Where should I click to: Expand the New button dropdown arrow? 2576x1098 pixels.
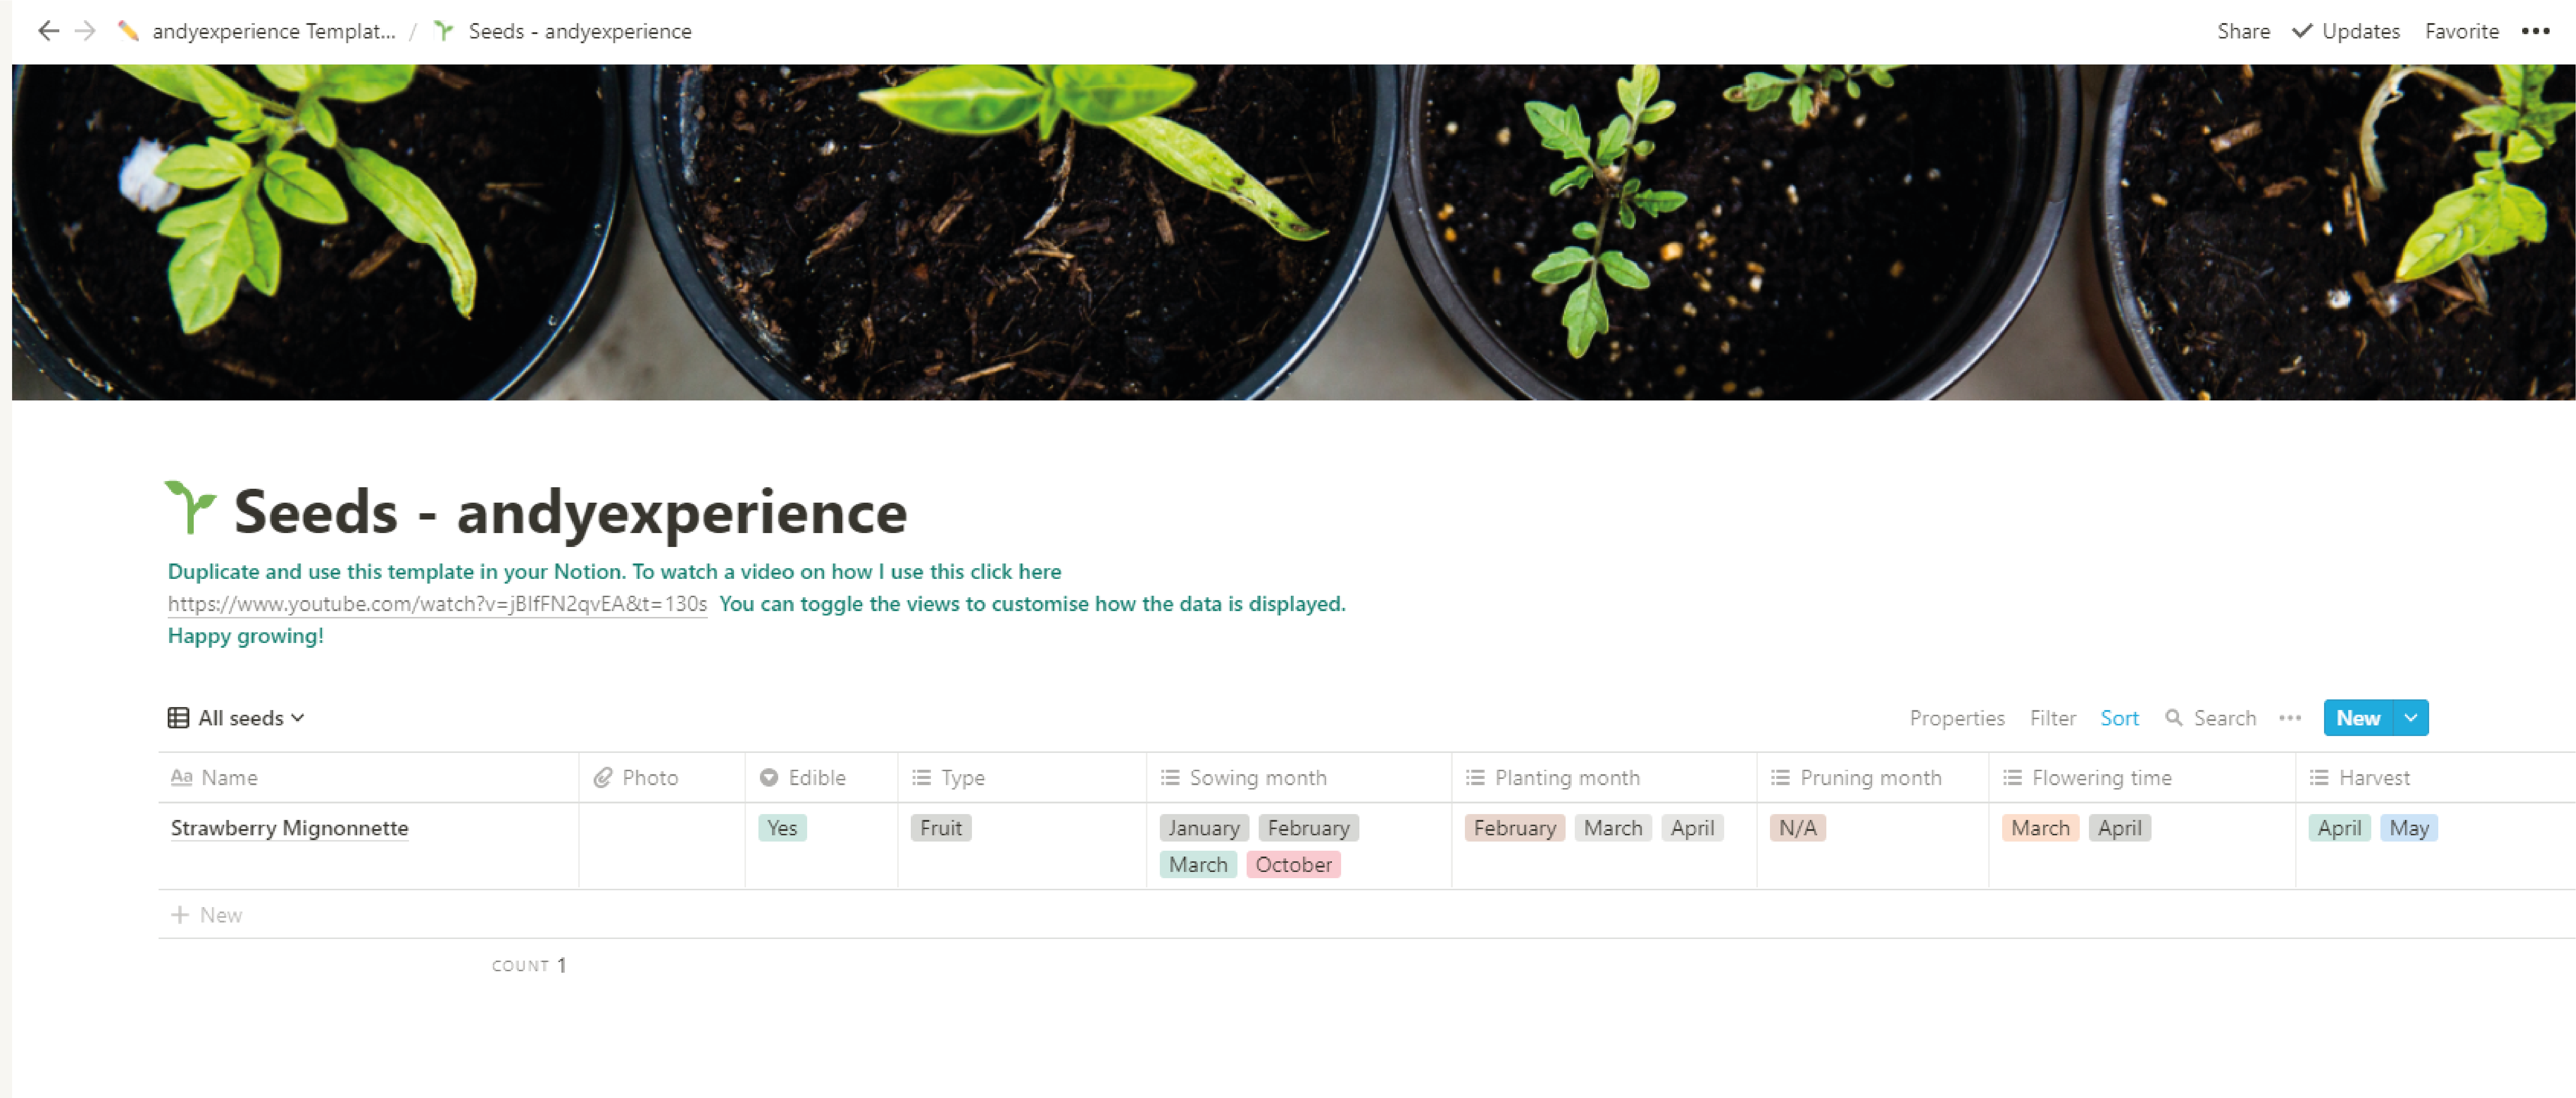(x=2411, y=718)
